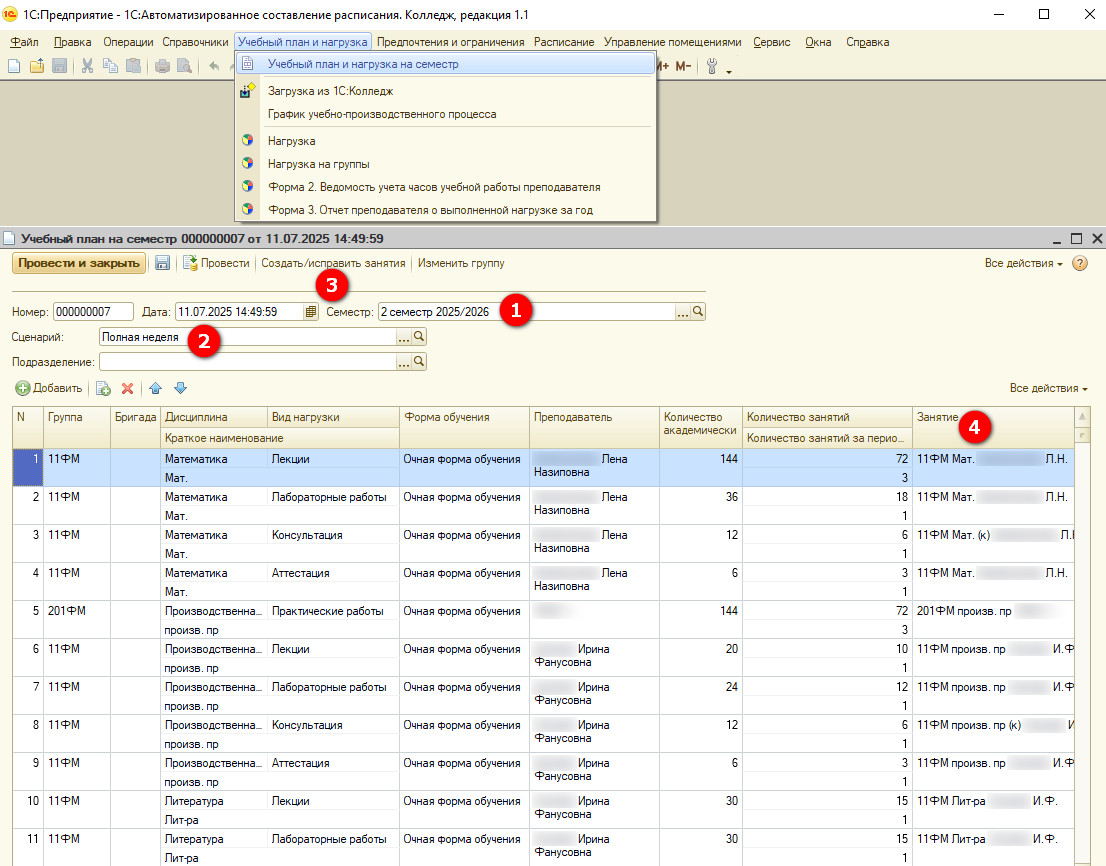Select Учебный план и нагрузка на семестр
This screenshot has height=866, width=1106.
pyautogui.click(x=445, y=64)
